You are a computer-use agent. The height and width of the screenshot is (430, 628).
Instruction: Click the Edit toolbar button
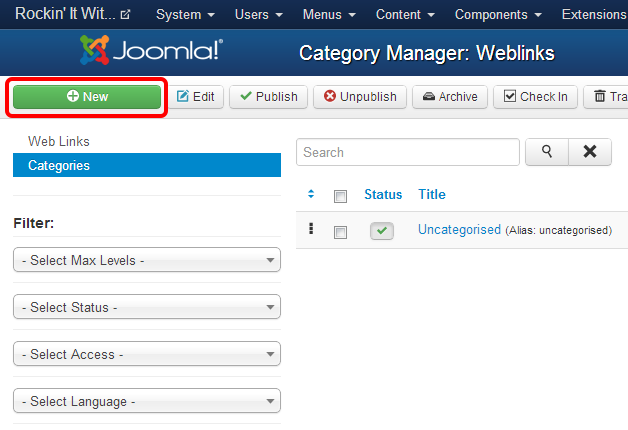[x=196, y=97]
